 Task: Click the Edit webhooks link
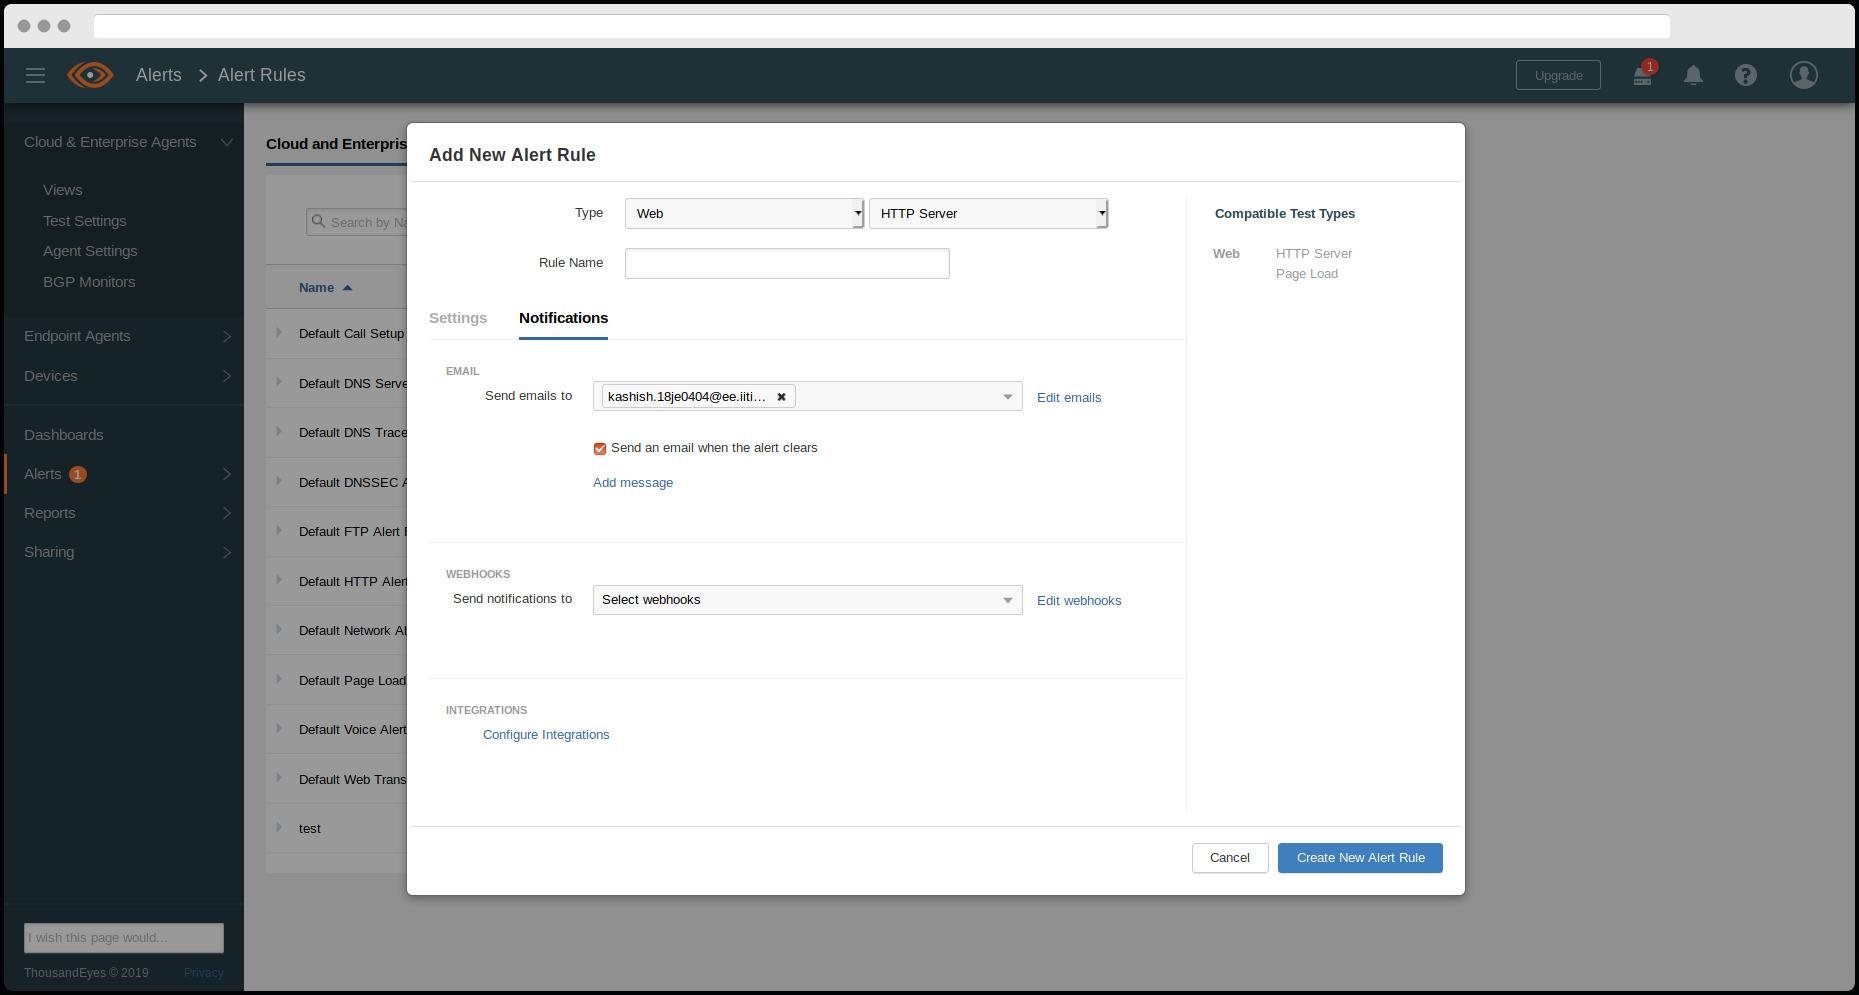point(1079,601)
